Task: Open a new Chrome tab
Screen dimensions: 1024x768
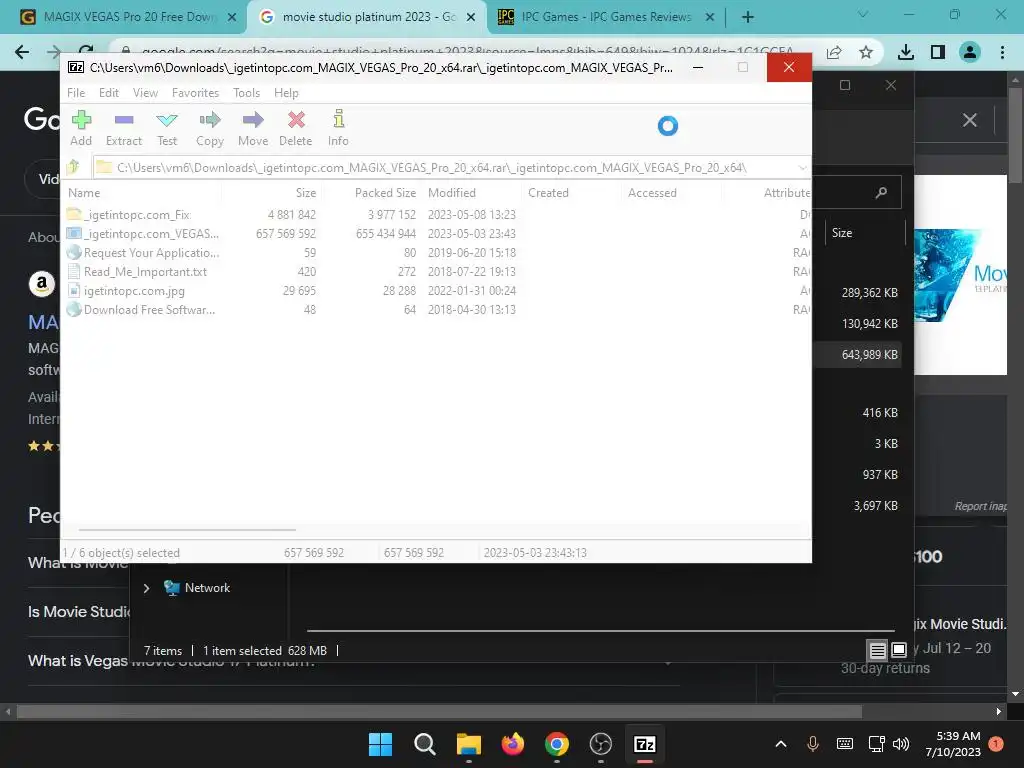Action: [x=748, y=17]
